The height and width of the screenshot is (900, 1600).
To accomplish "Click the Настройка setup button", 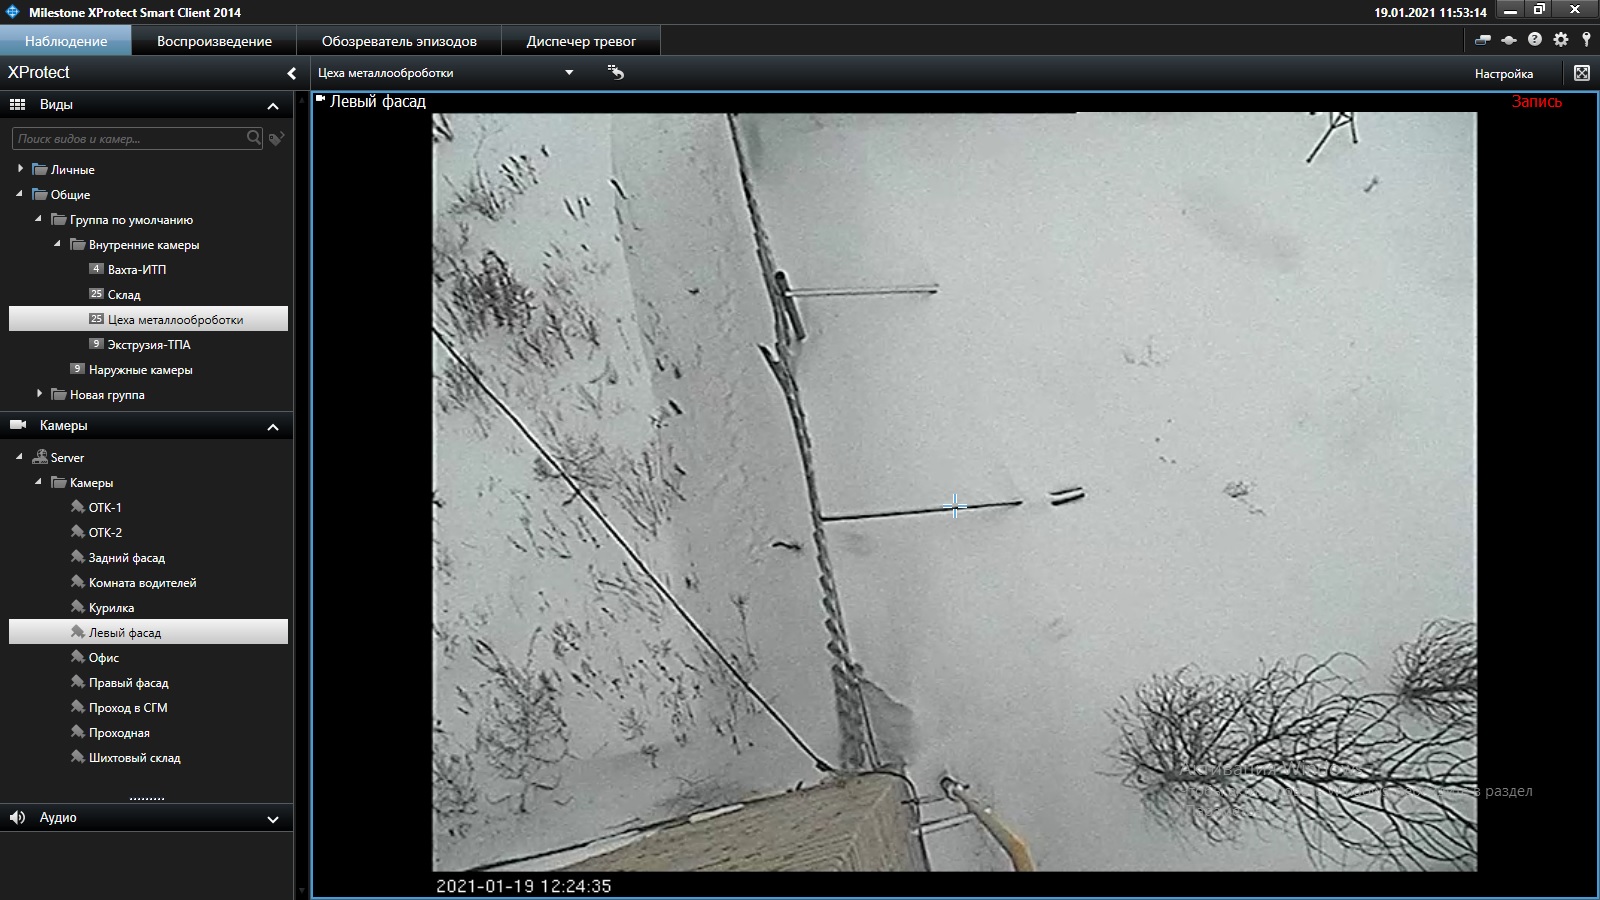I will point(1503,73).
